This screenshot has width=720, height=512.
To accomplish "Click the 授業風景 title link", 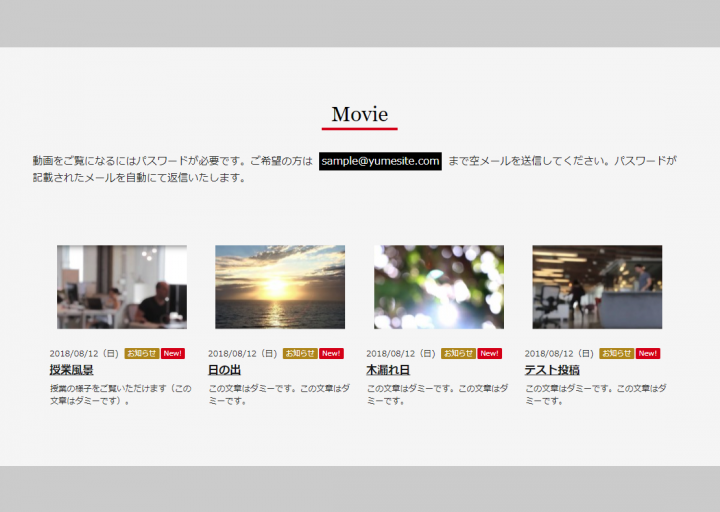I will (x=72, y=370).
